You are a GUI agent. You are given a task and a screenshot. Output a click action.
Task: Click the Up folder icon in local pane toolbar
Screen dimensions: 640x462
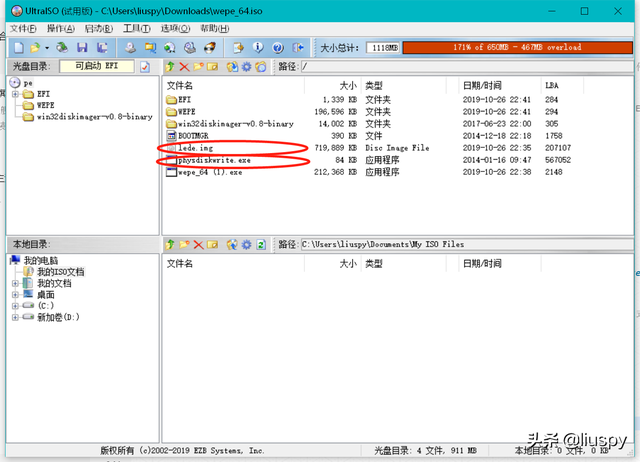[170, 244]
